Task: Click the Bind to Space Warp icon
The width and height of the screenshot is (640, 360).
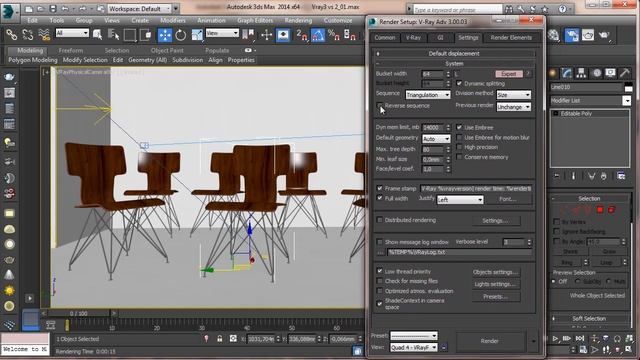Action: click(44, 35)
